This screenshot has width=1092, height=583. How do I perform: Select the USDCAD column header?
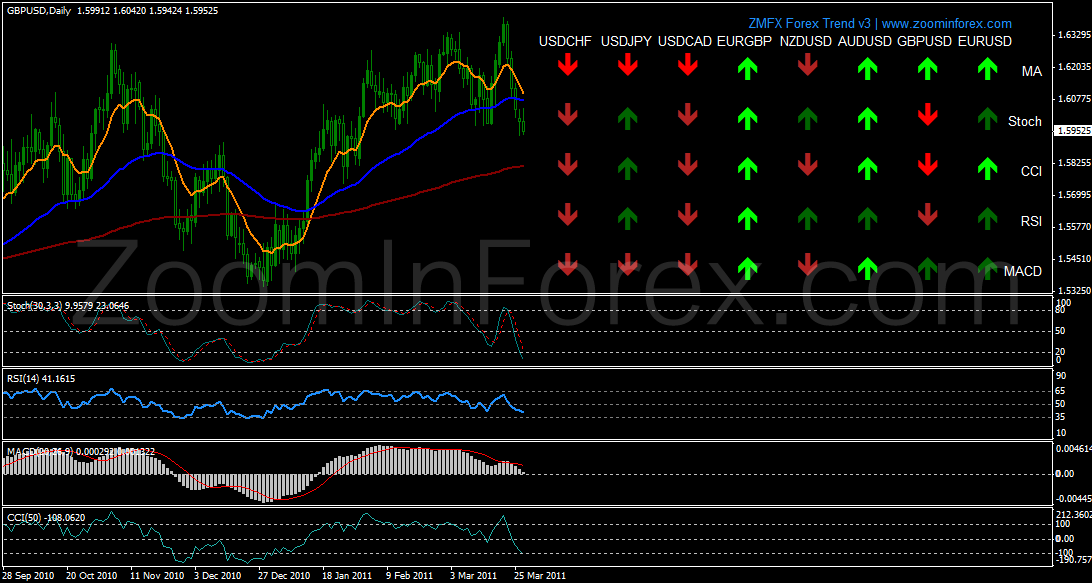coord(685,42)
